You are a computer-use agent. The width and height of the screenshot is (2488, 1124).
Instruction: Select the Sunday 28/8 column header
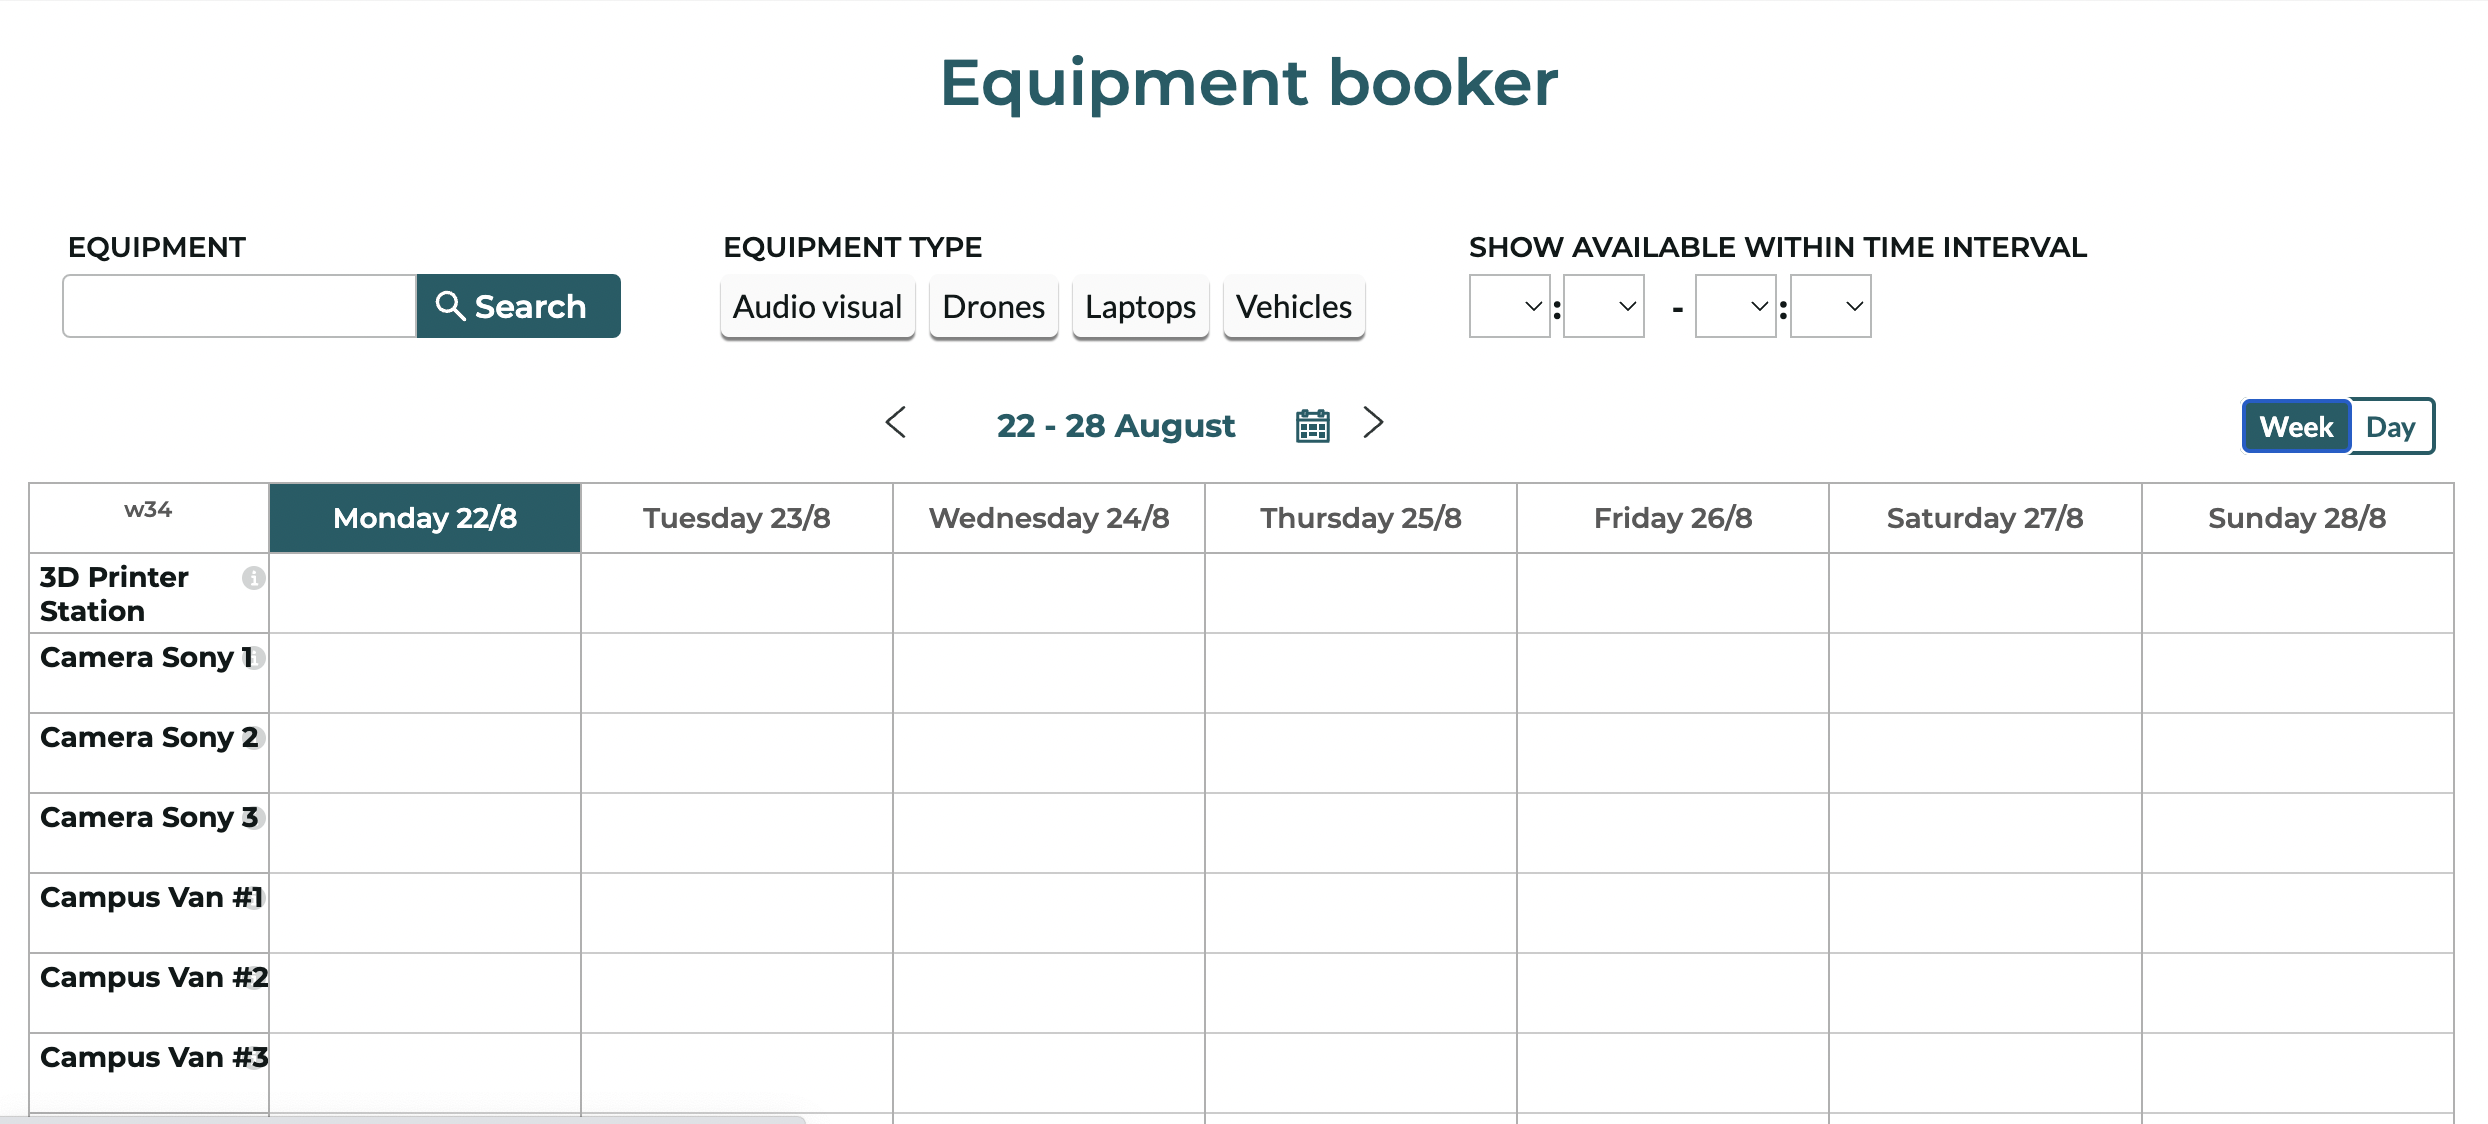pyautogui.click(x=2297, y=518)
